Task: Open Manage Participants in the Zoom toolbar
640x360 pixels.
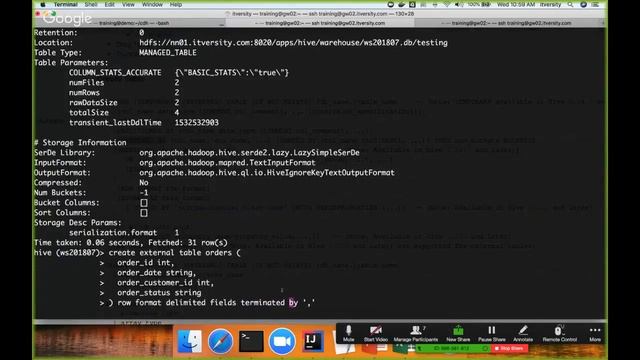Action: pyautogui.click(x=416, y=333)
